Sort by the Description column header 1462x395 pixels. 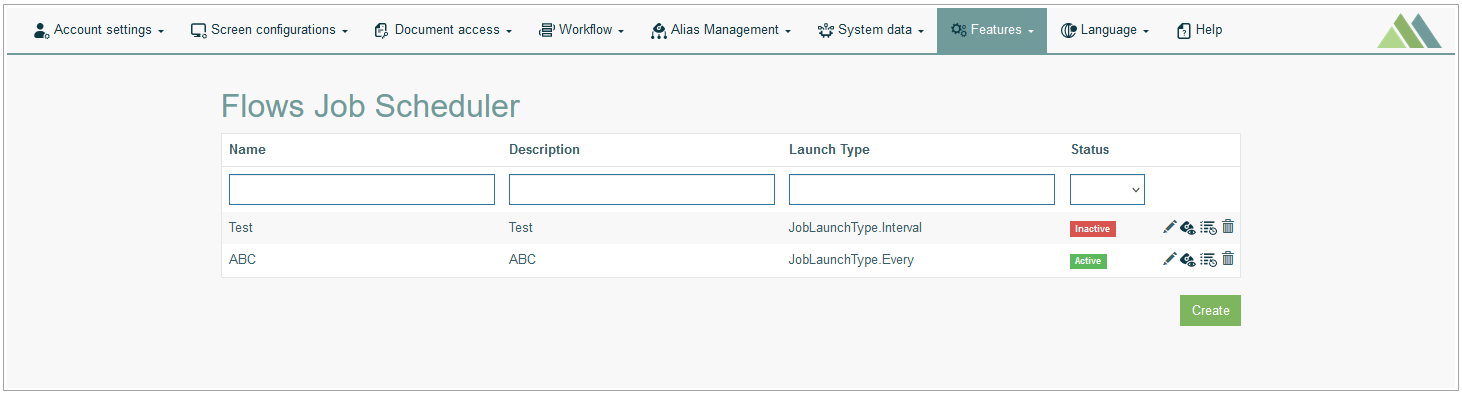(x=544, y=150)
